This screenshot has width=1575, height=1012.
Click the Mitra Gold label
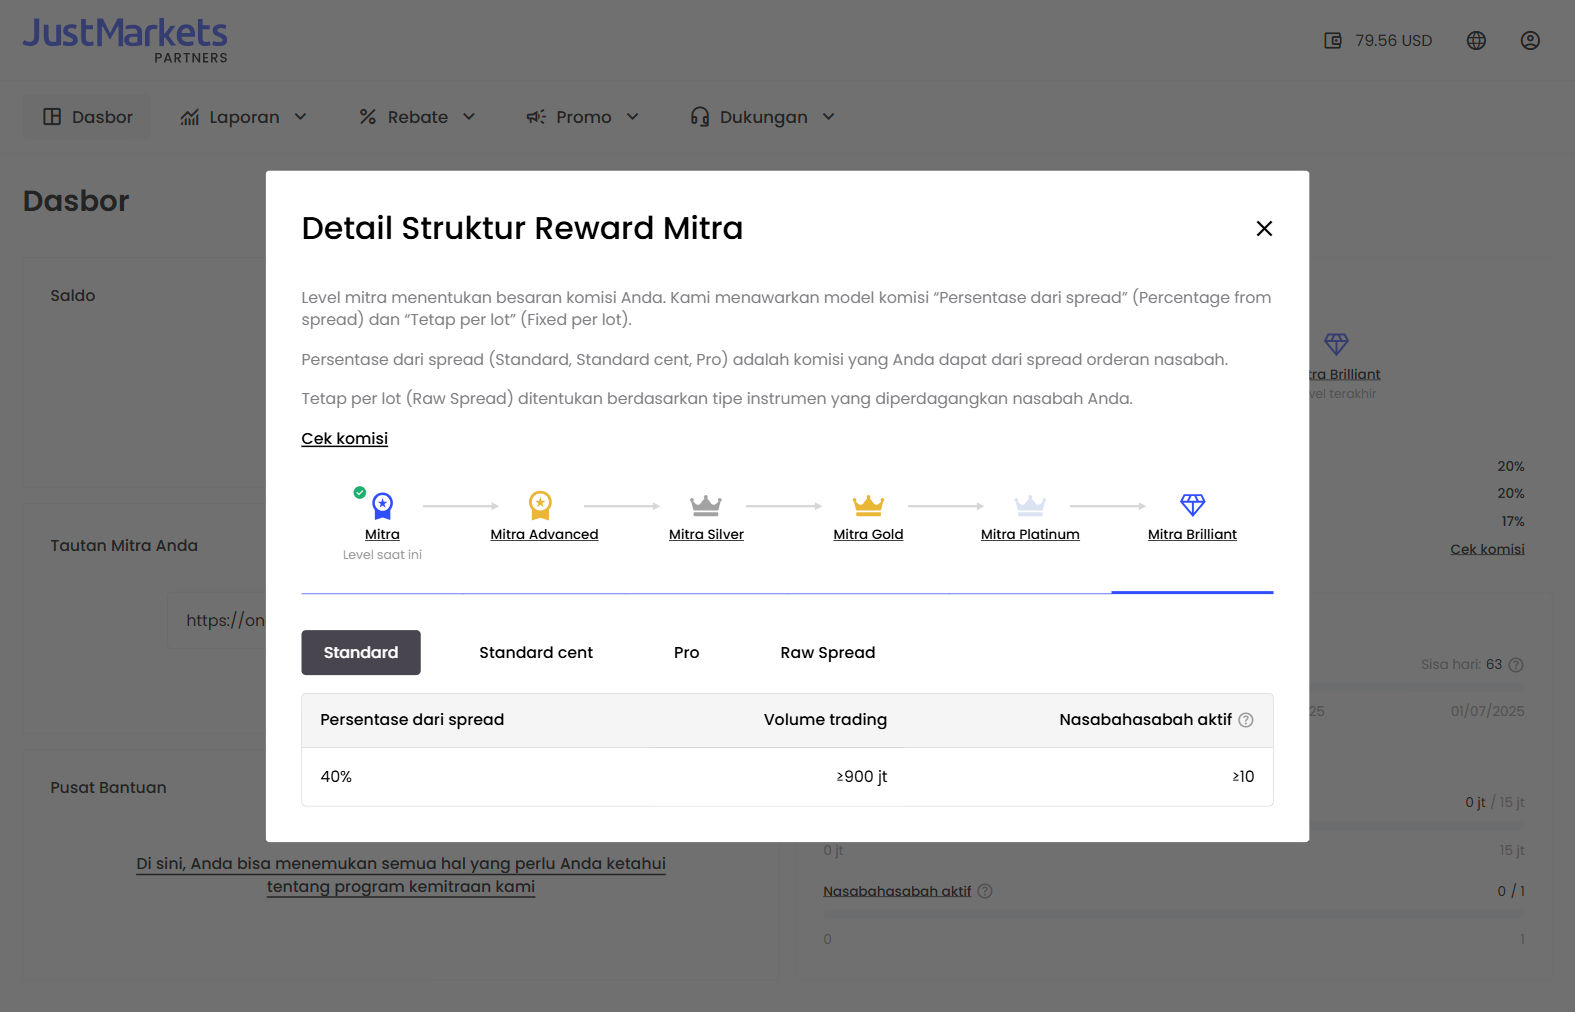pos(868,534)
